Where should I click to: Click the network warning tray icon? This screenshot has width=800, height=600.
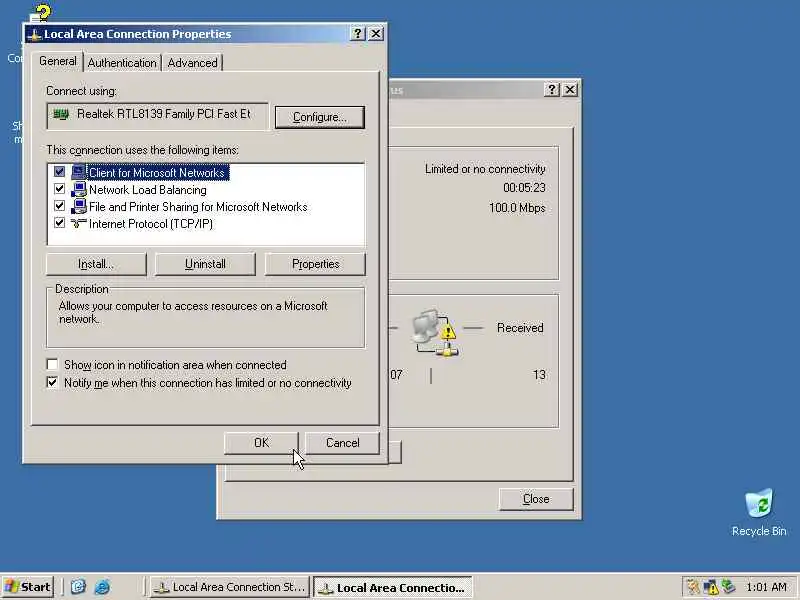(x=711, y=587)
